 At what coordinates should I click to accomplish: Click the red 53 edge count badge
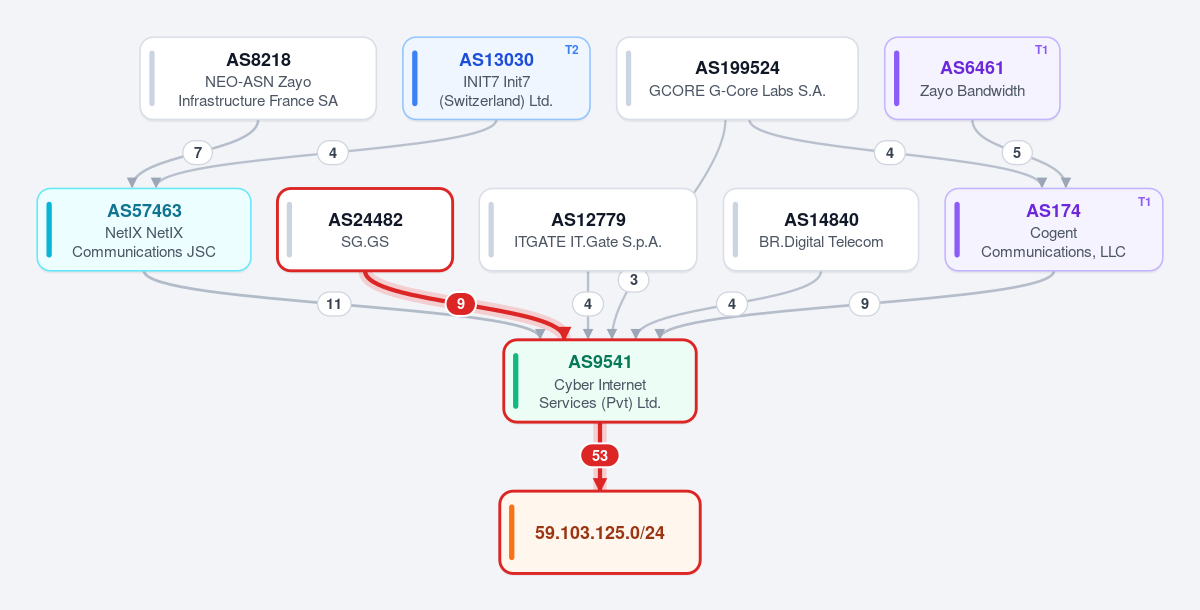point(600,456)
